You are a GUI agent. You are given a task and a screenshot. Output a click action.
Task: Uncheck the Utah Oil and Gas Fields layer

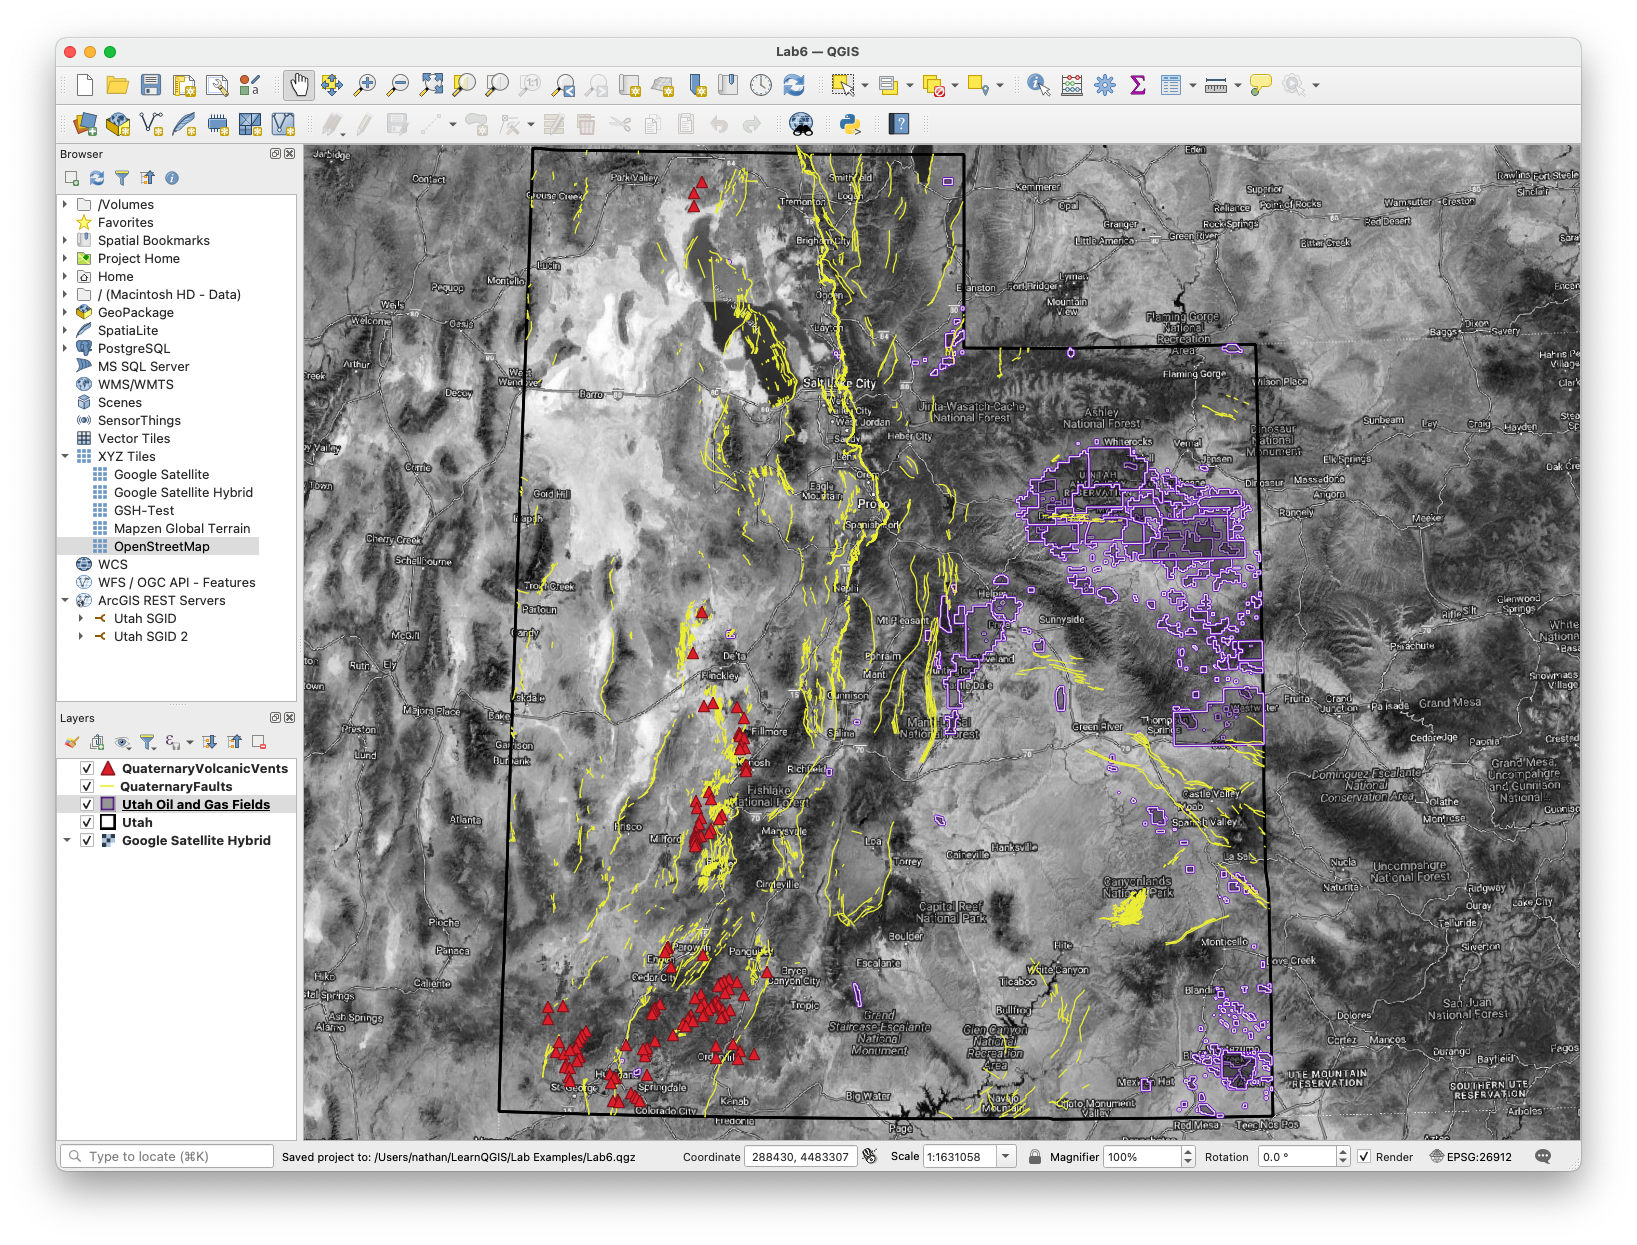87,804
